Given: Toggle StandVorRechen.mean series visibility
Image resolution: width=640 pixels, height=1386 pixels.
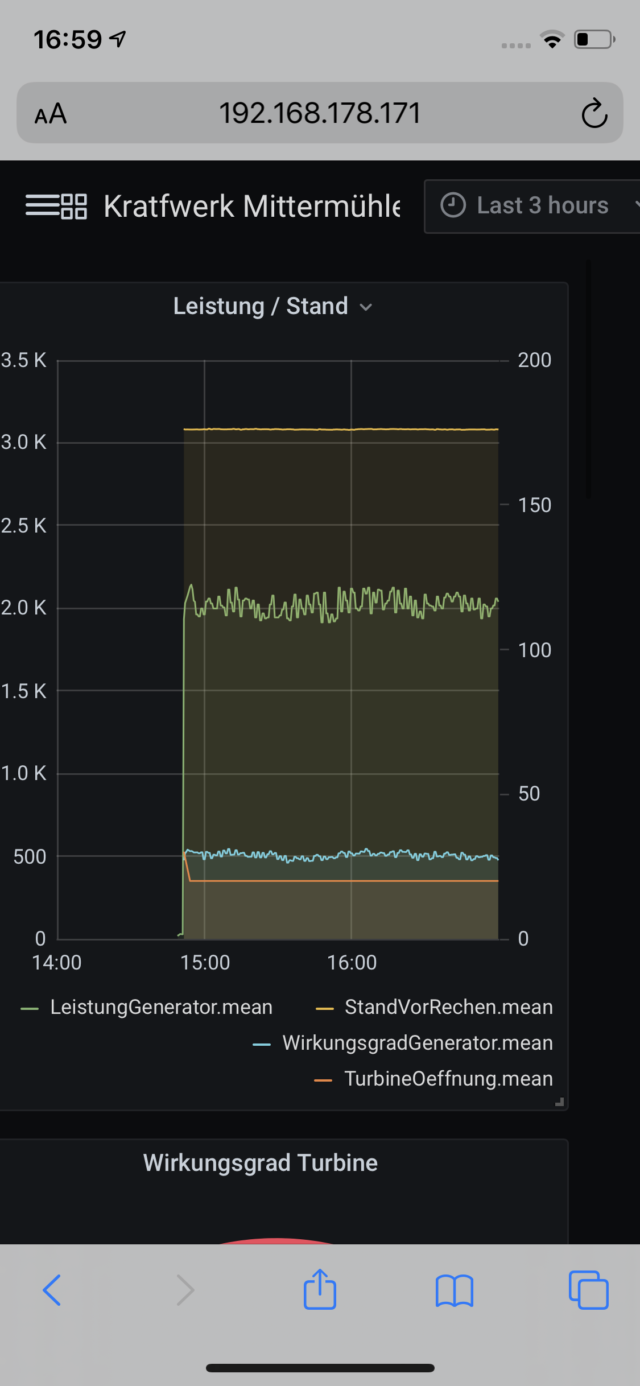Looking at the screenshot, I should (x=448, y=1007).
